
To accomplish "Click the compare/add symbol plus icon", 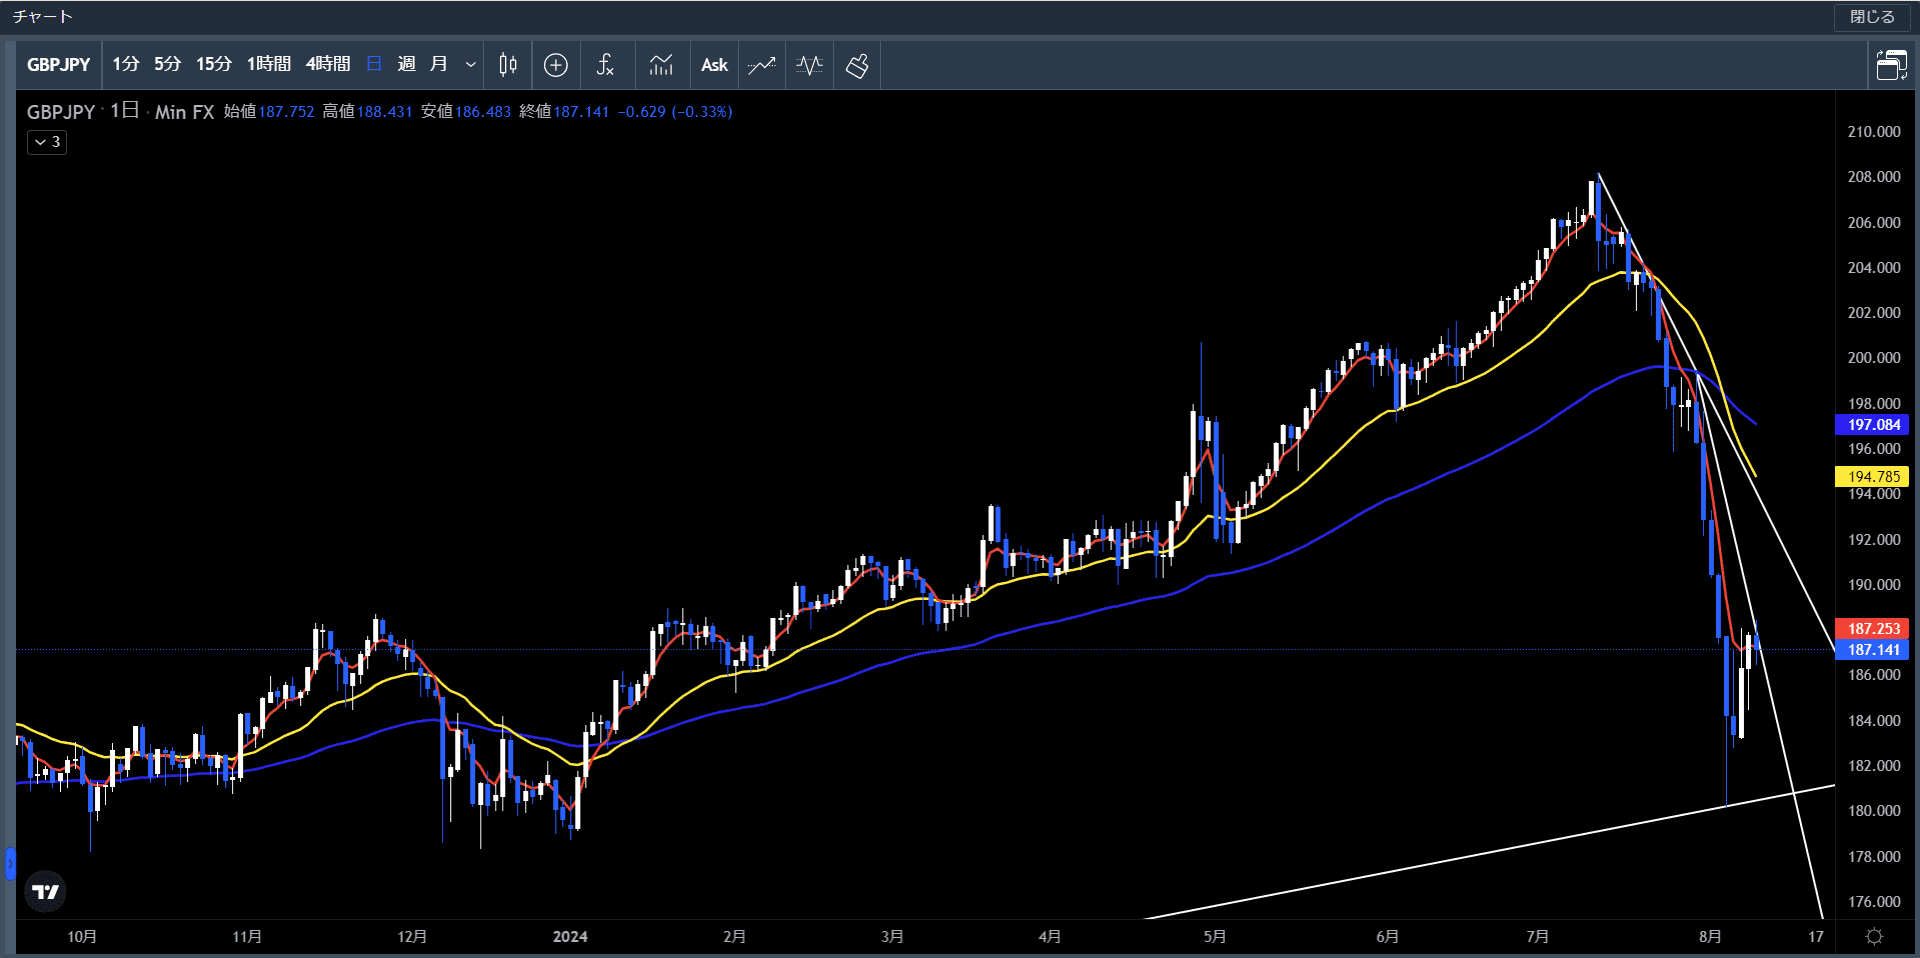I will pyautogui.click(x=556, y=65).
